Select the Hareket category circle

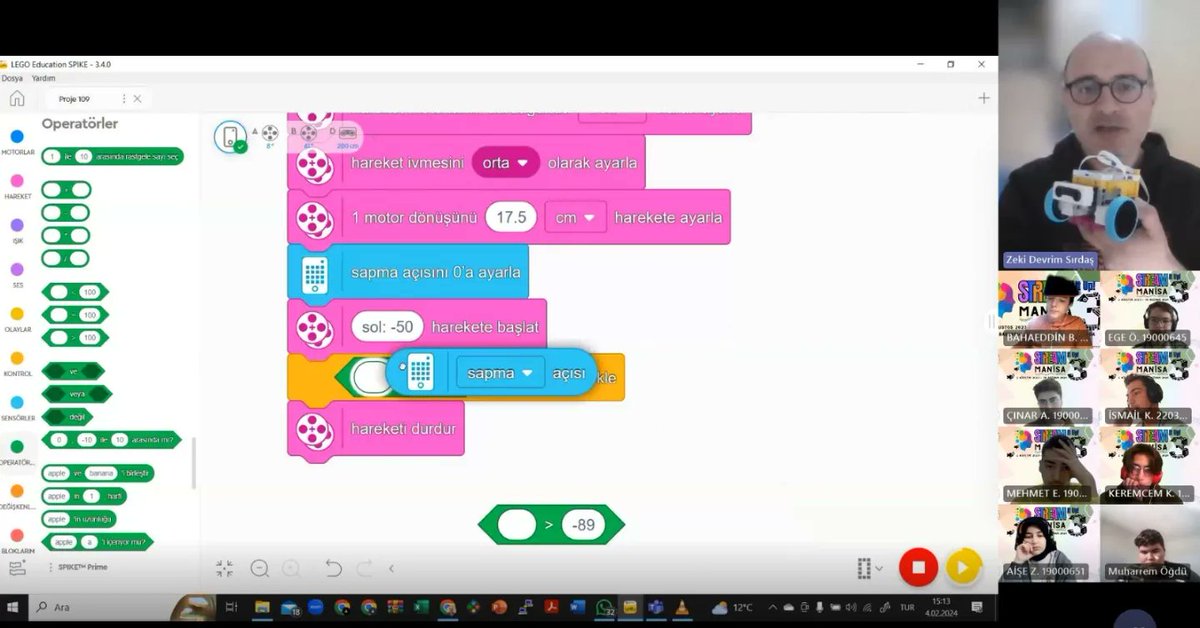(17, 181)
